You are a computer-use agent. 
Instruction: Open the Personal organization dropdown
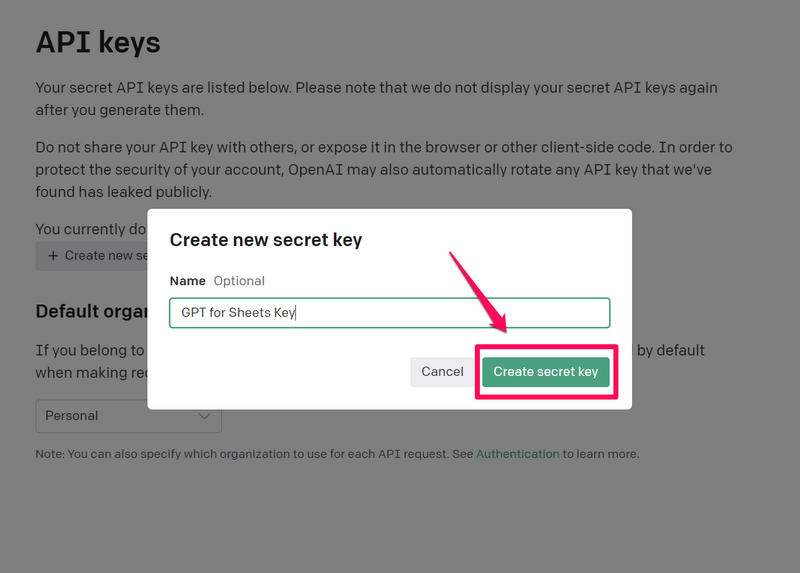click(x=128, y=416)
